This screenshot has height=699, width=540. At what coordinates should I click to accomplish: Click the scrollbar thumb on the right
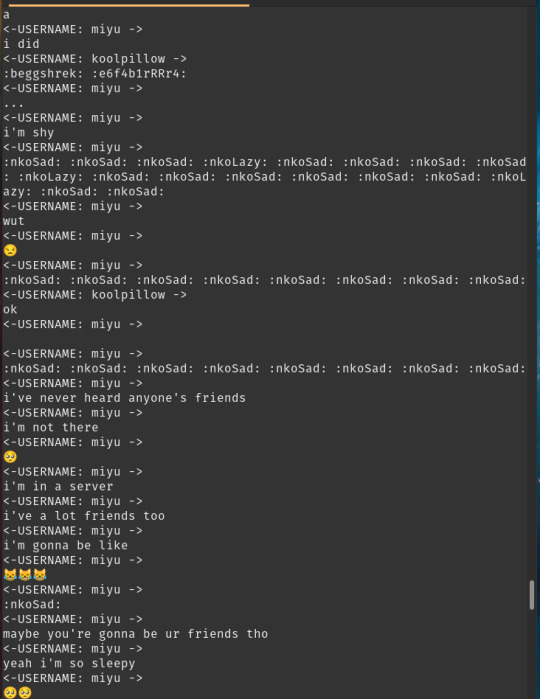[532, 595]
